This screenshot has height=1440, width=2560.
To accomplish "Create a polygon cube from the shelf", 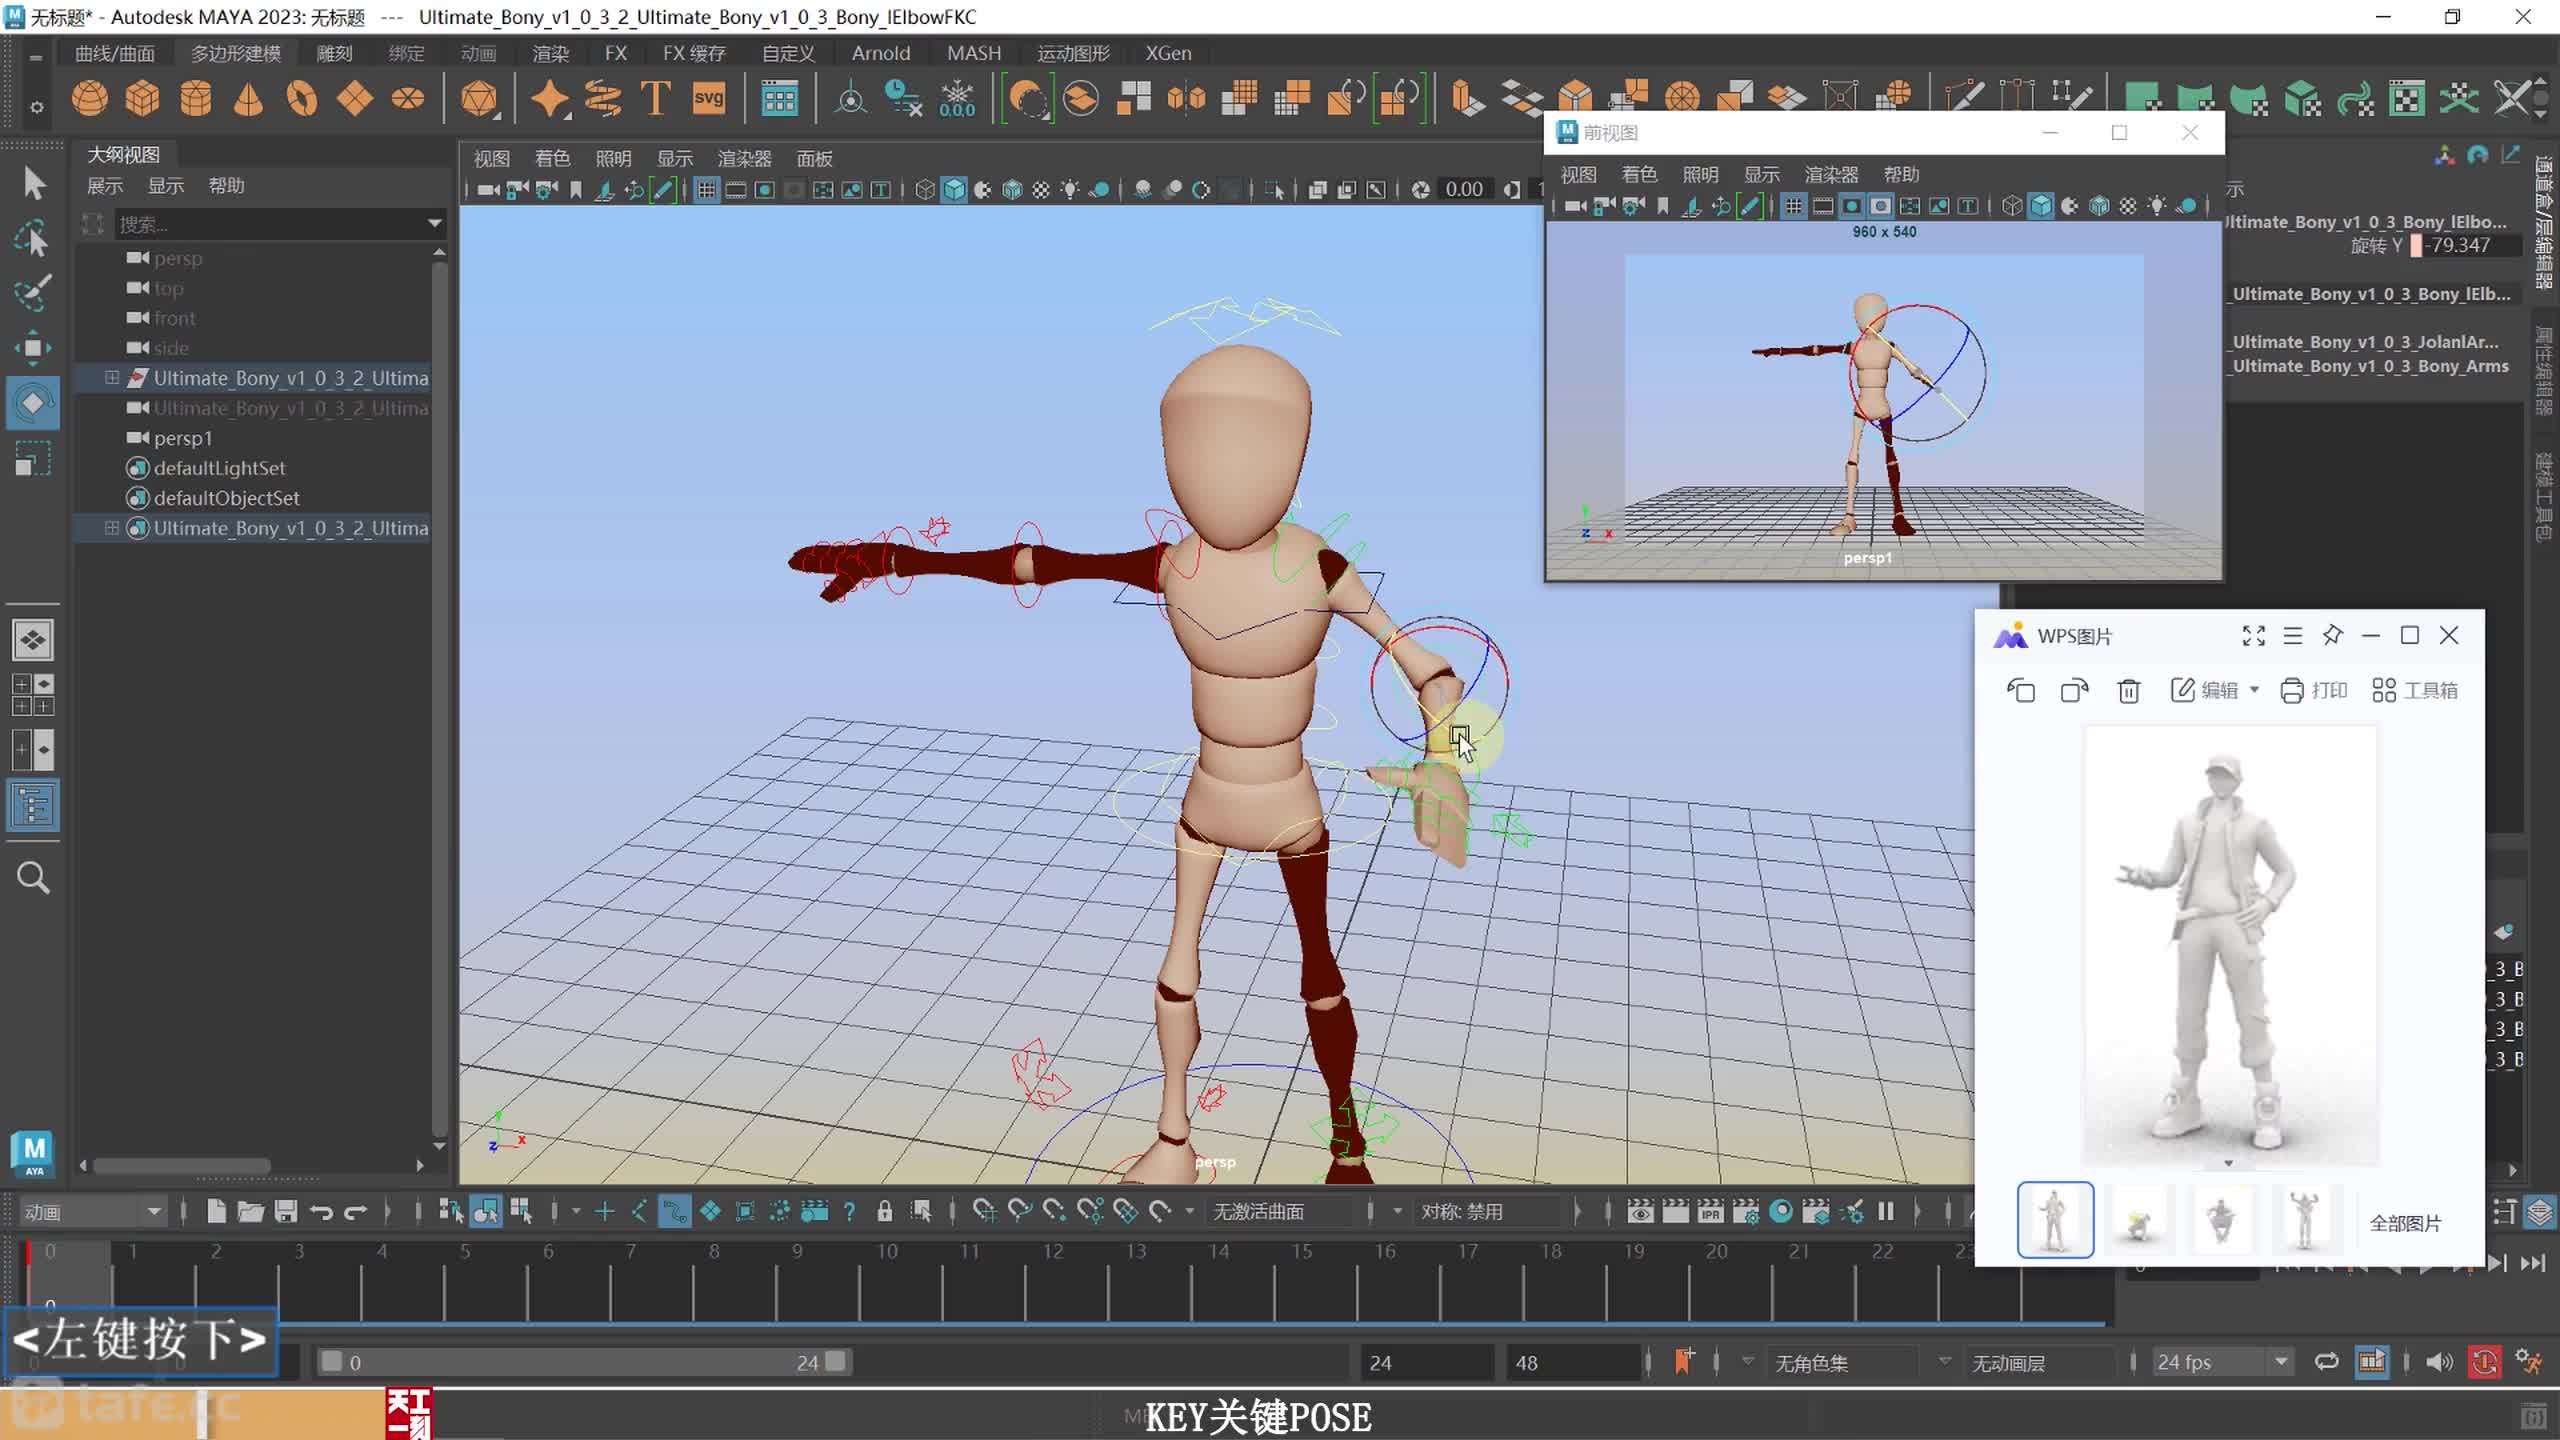I will tap(142, 99).
